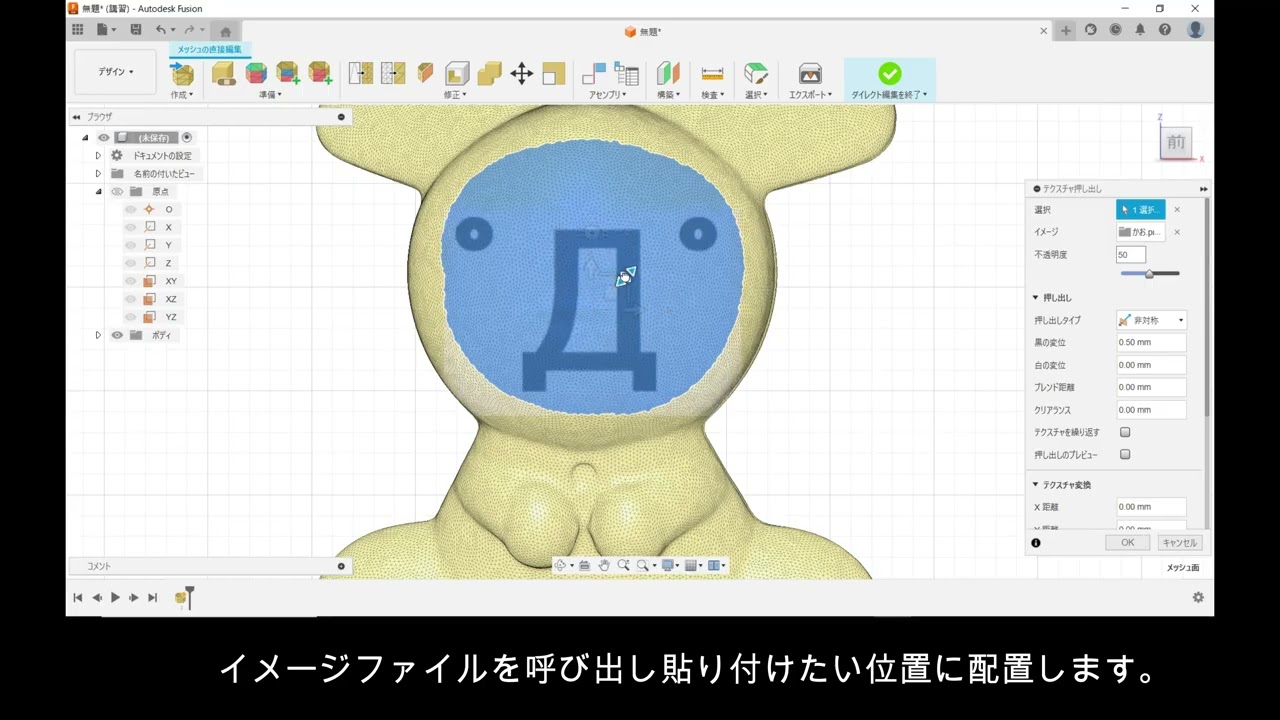Select the pan hand tool
The image size is (1280, 720).
pyautogui.click(x=604, y=565)
